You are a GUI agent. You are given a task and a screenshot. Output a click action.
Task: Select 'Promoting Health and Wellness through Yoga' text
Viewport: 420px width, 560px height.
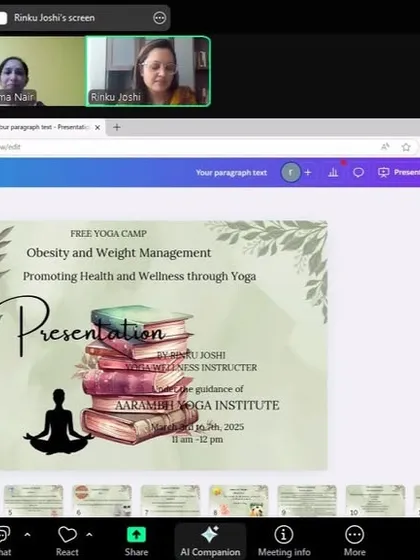point(139,276)
